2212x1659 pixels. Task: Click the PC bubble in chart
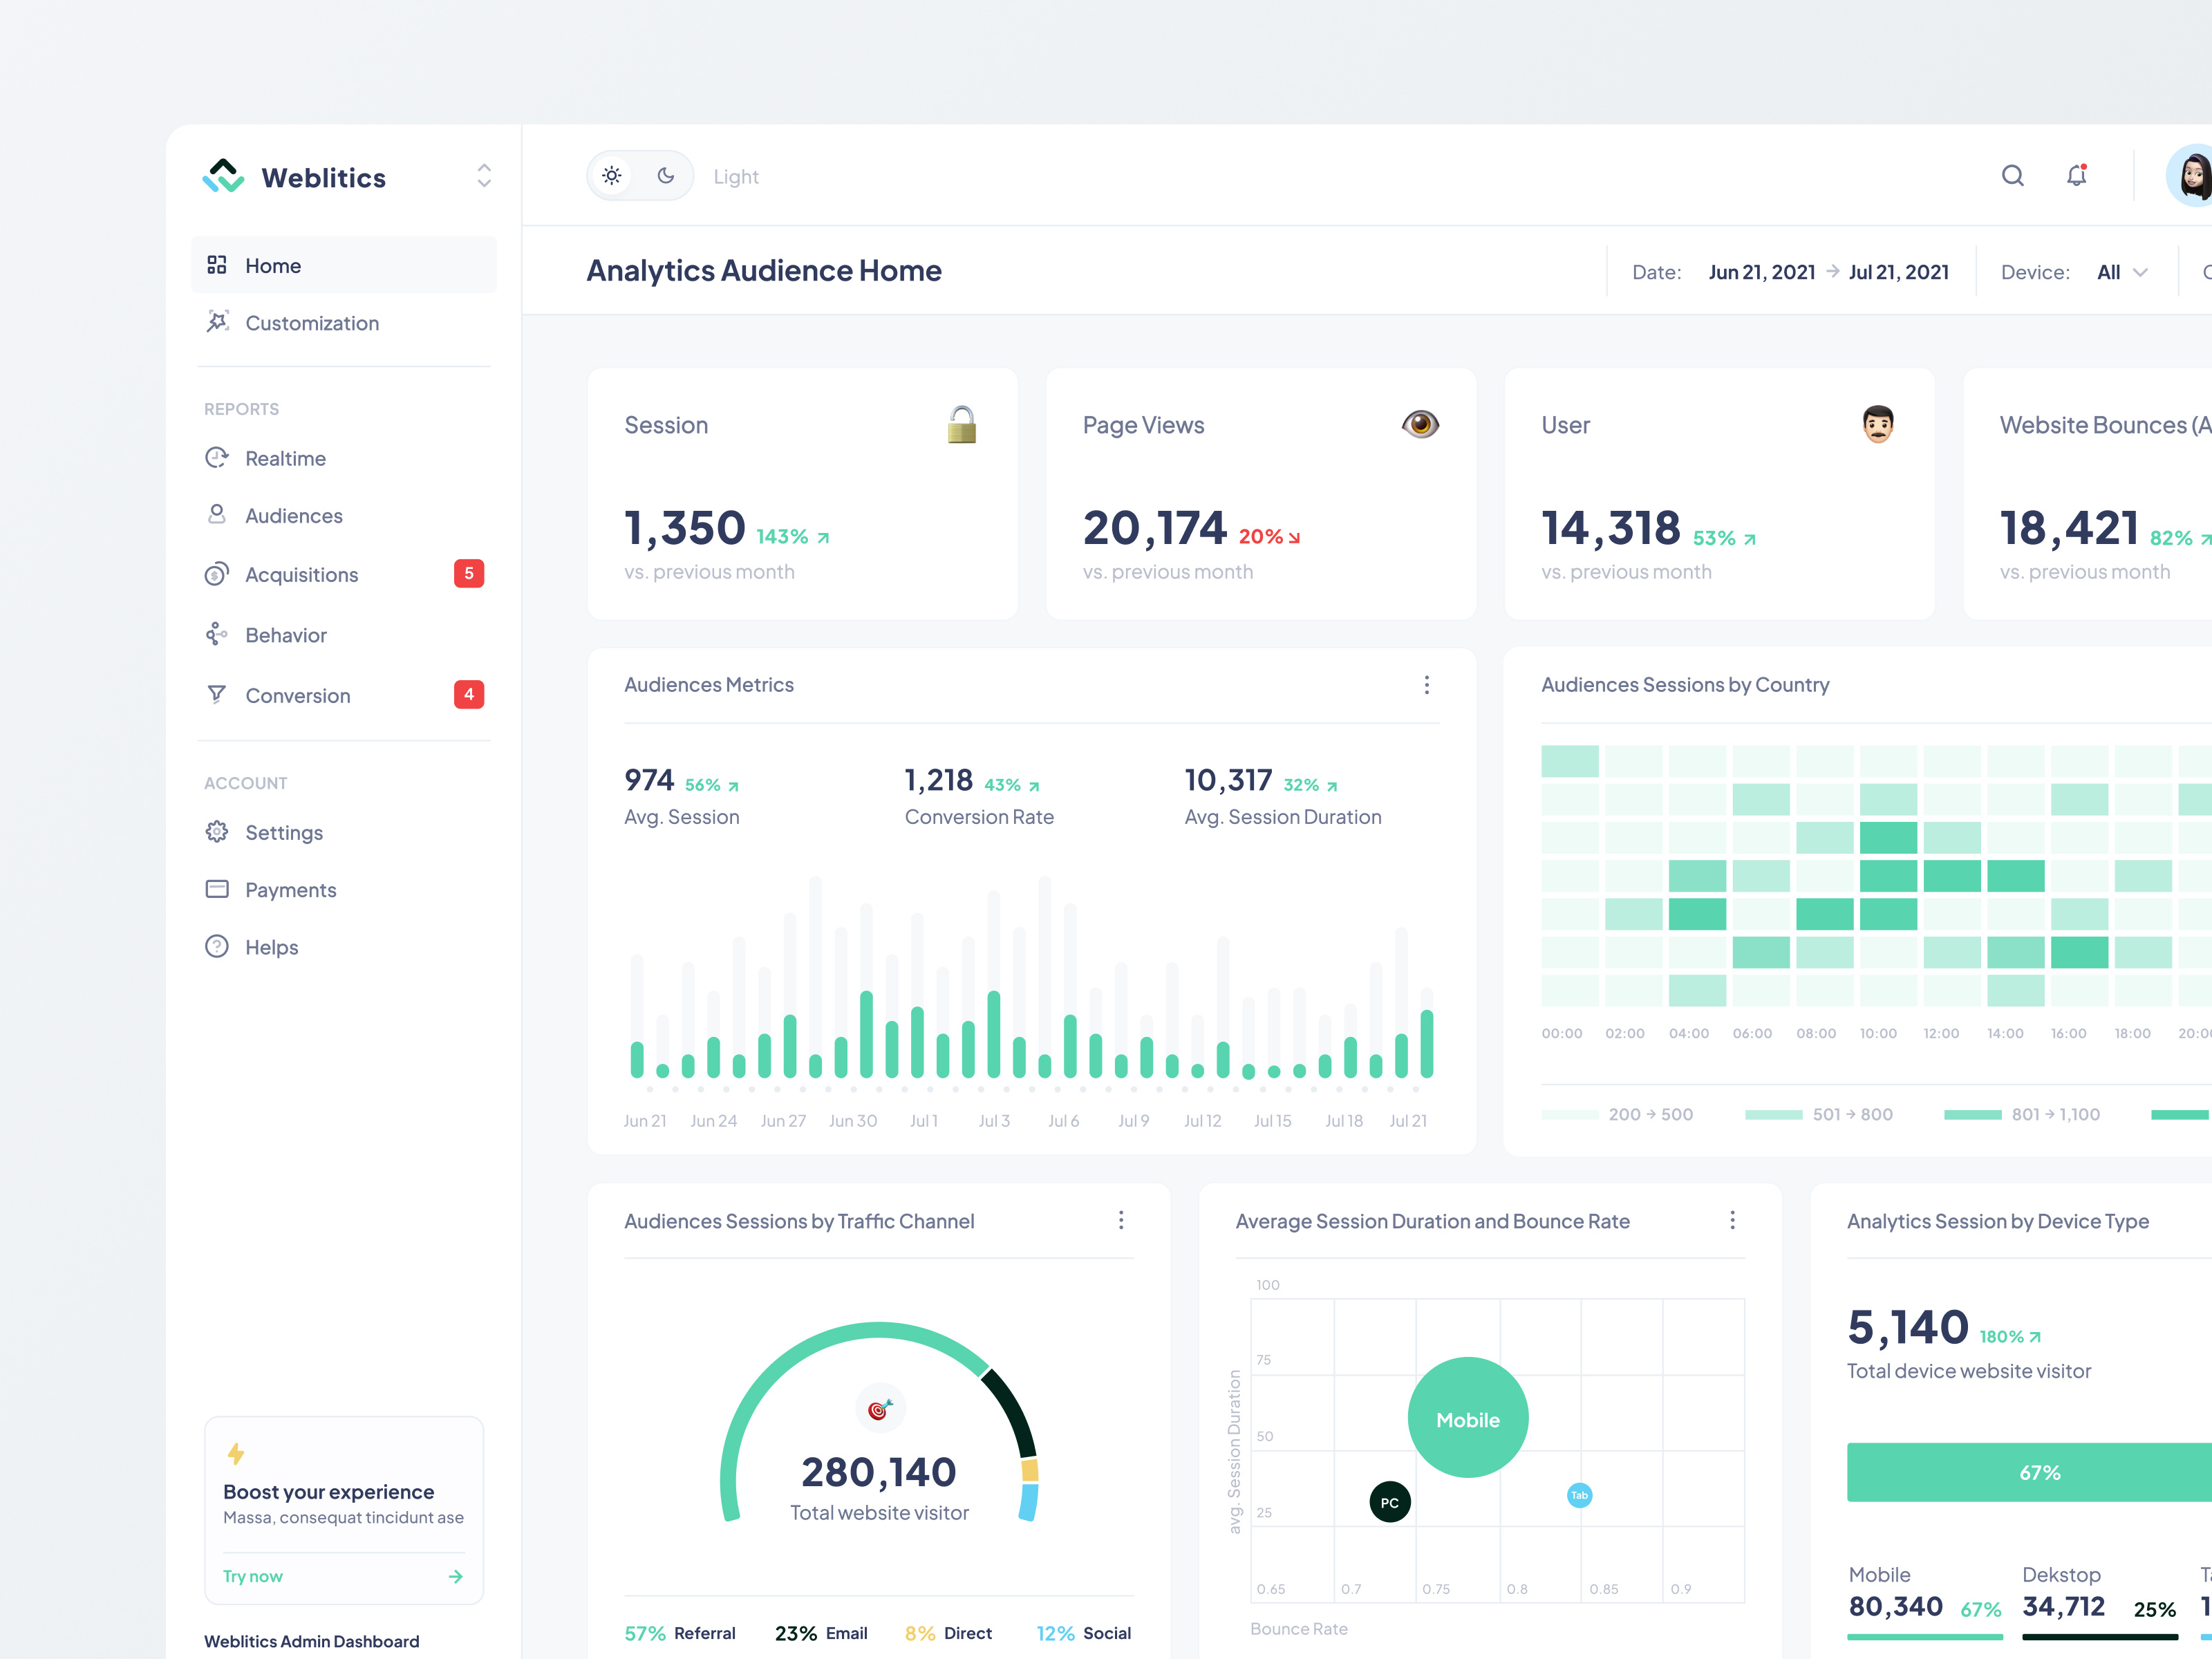(x=1390, y=1502)
